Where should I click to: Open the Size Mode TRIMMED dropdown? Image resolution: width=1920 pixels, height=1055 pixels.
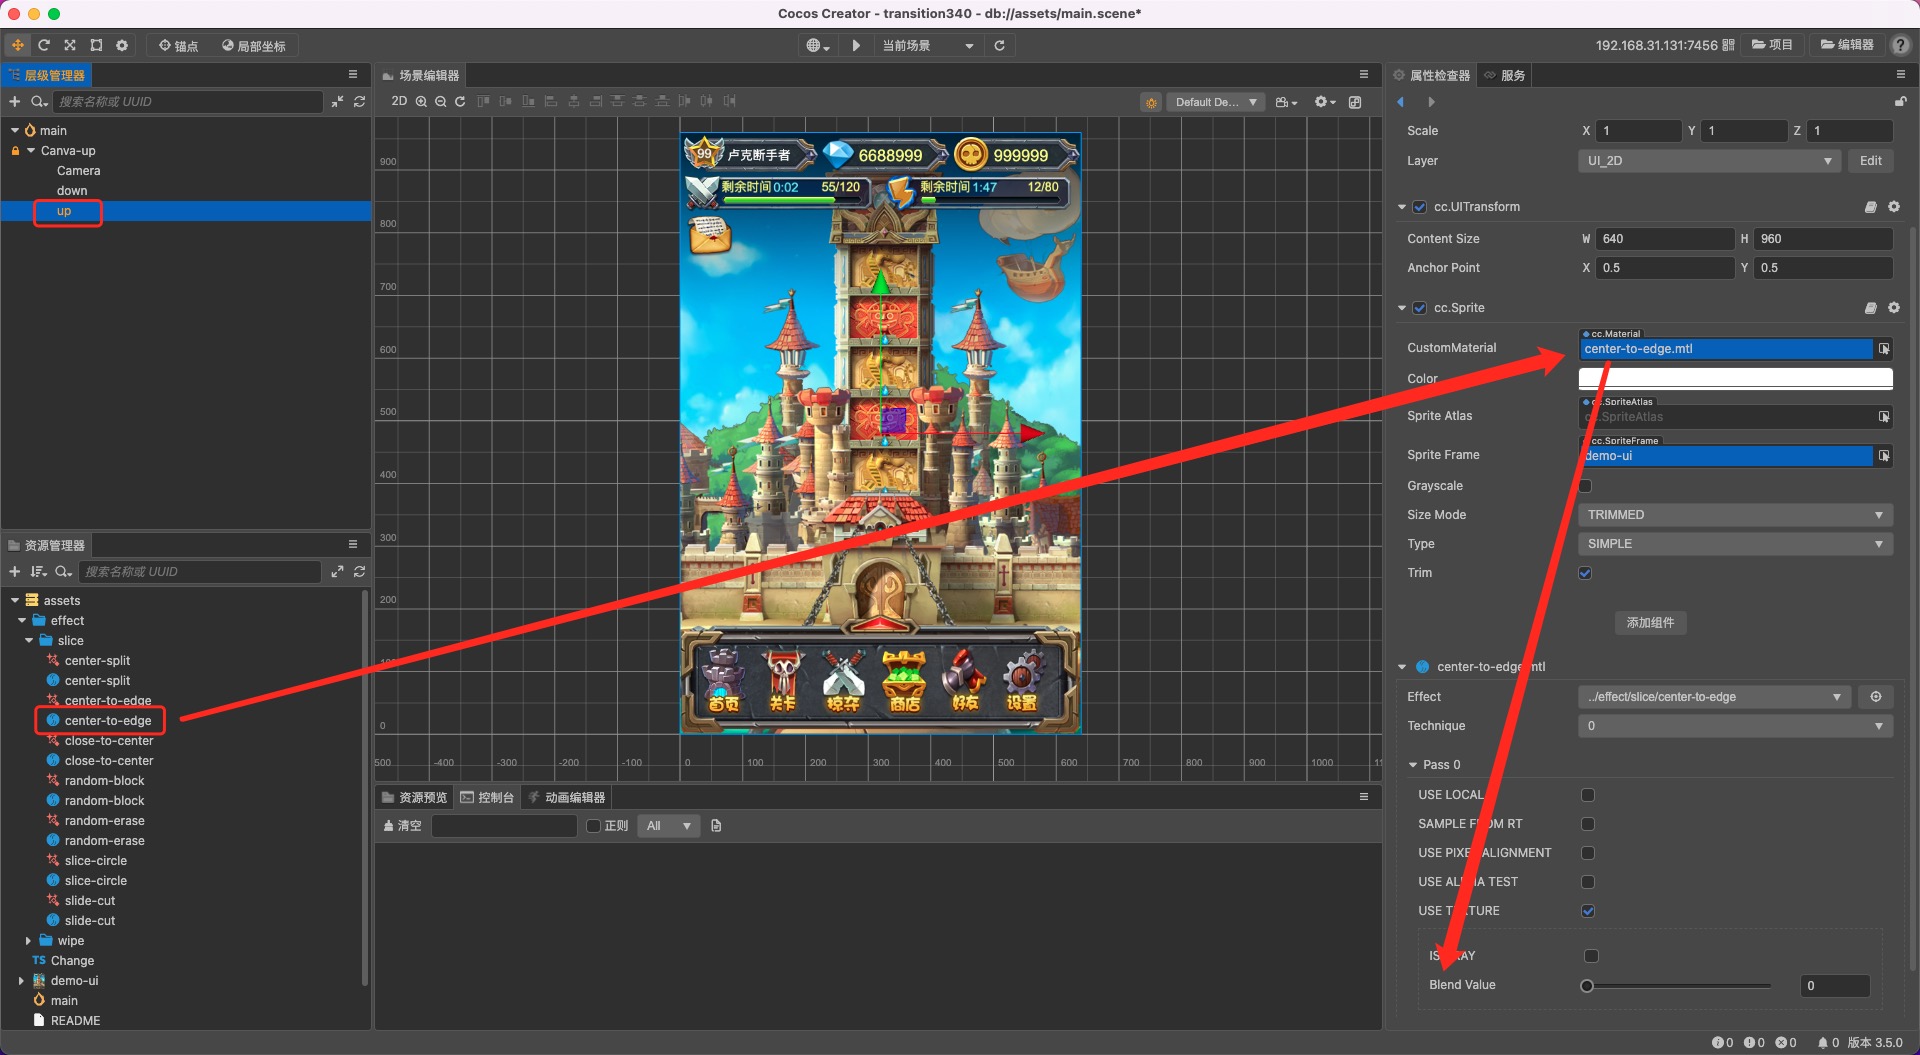point(1735,515)
